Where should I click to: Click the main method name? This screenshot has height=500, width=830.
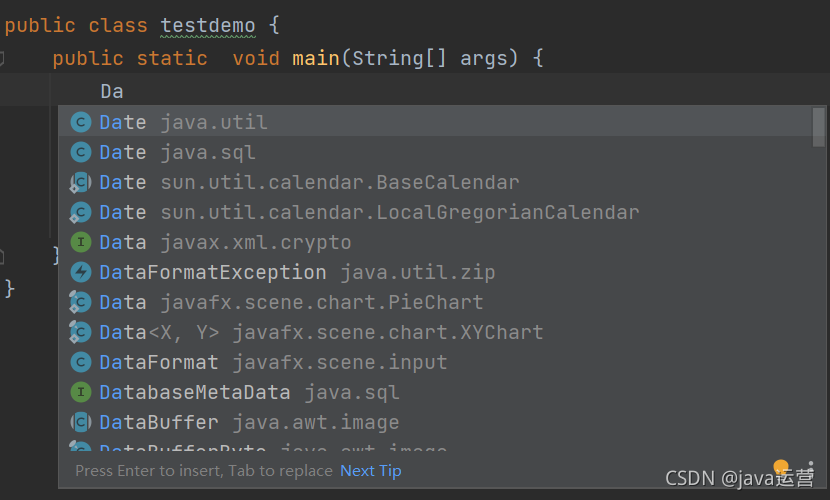[x=316, y=58]
